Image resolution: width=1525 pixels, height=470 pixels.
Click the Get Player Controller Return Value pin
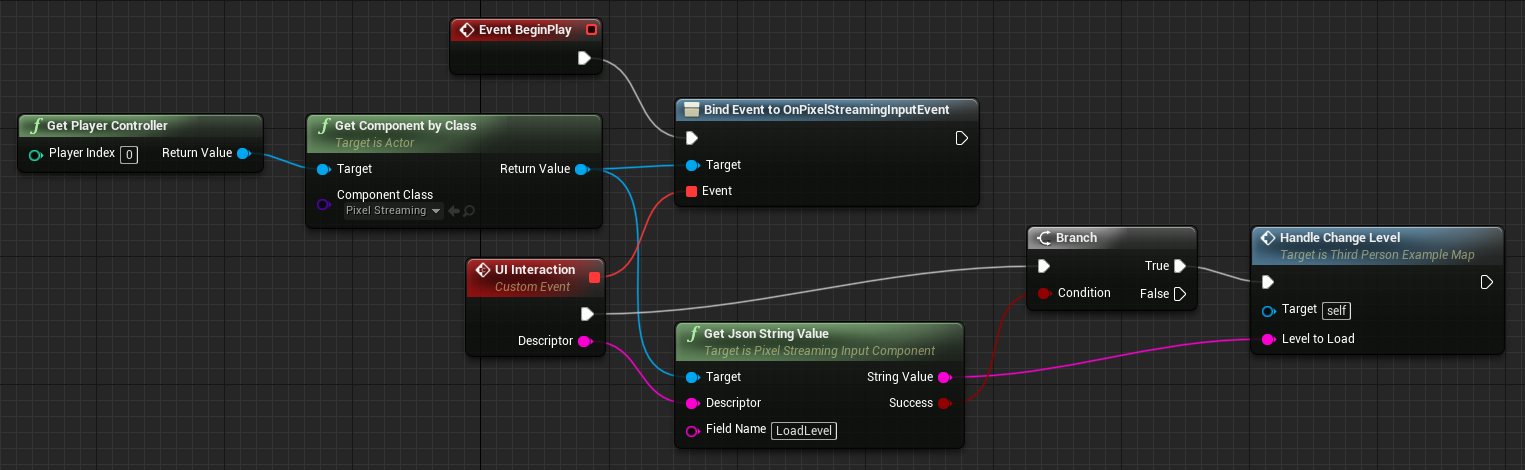coord(243,153)
